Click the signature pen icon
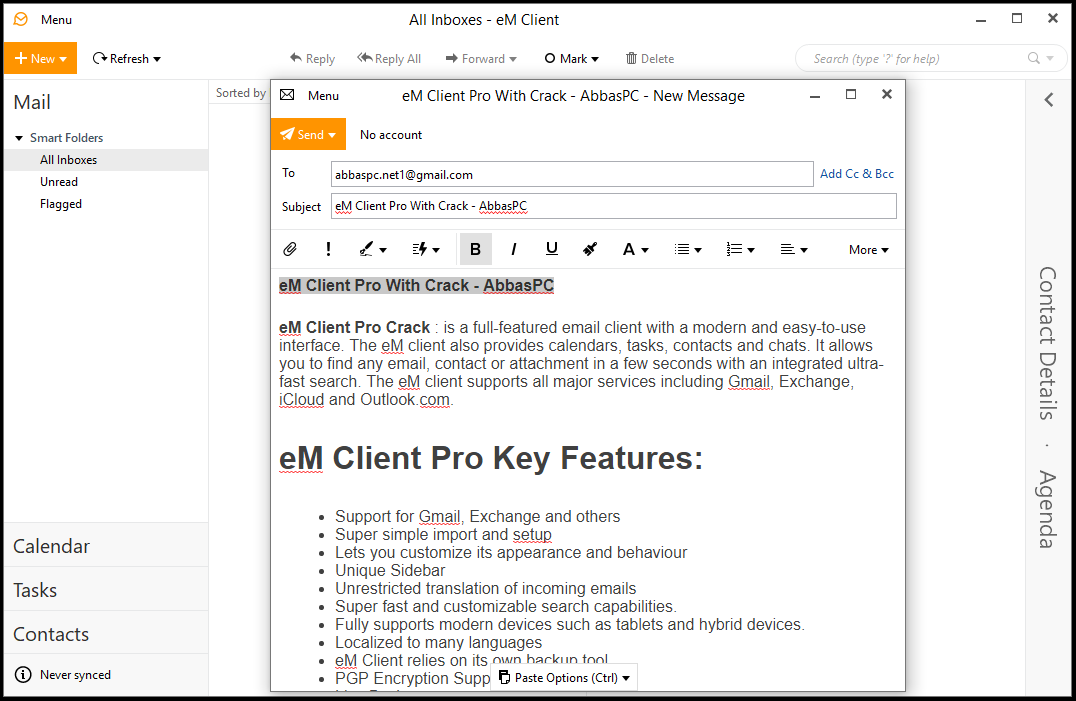 coord(366,250)
